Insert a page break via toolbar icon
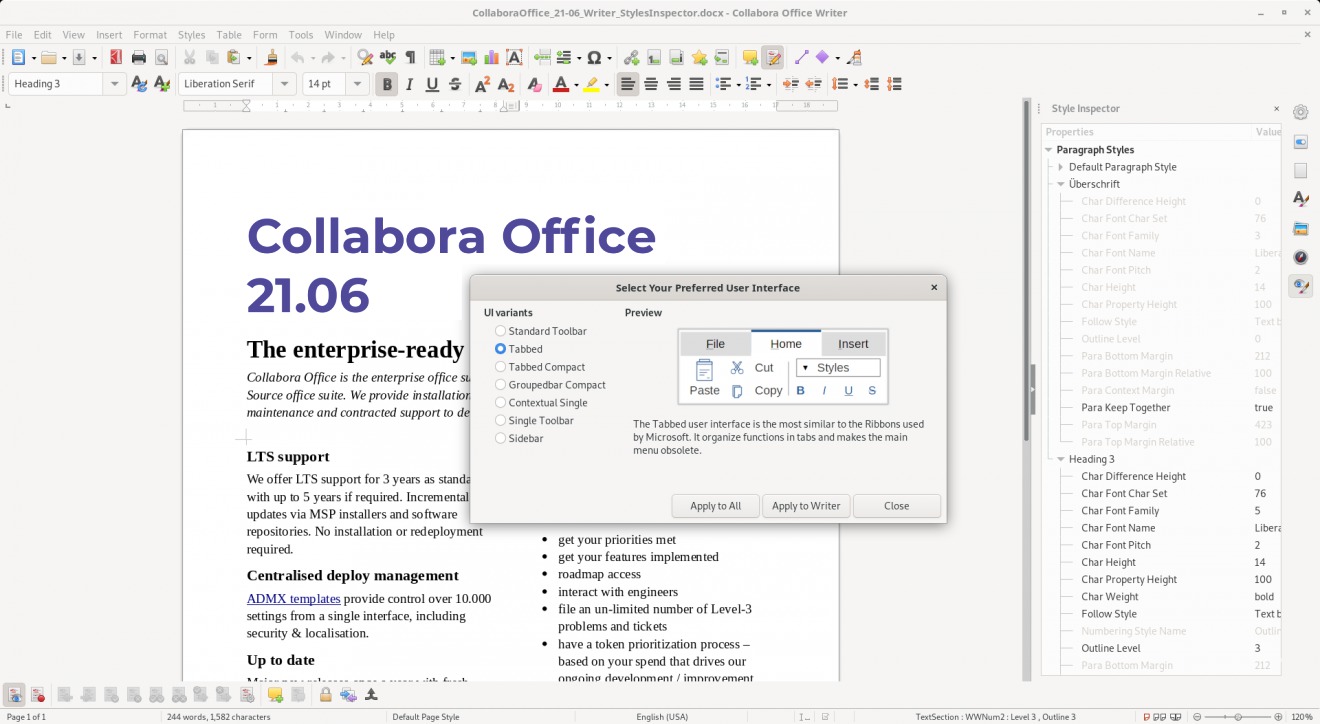1320x724 pixels. coord(542,58)
